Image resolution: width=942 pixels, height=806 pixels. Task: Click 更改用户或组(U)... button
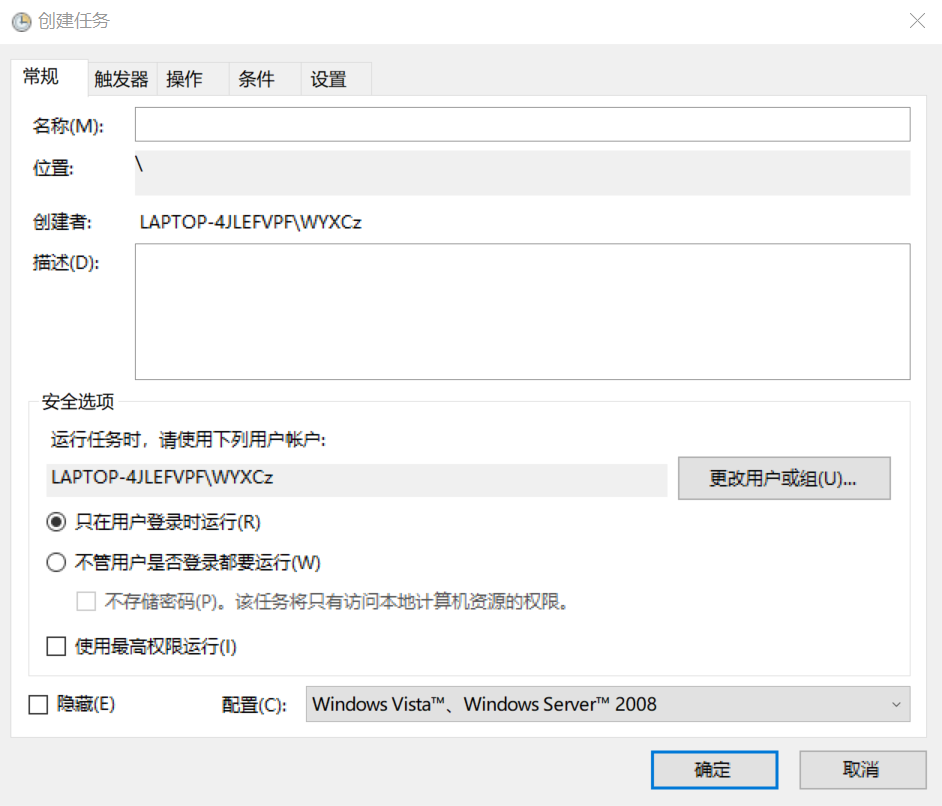click(x=784, y=479)
